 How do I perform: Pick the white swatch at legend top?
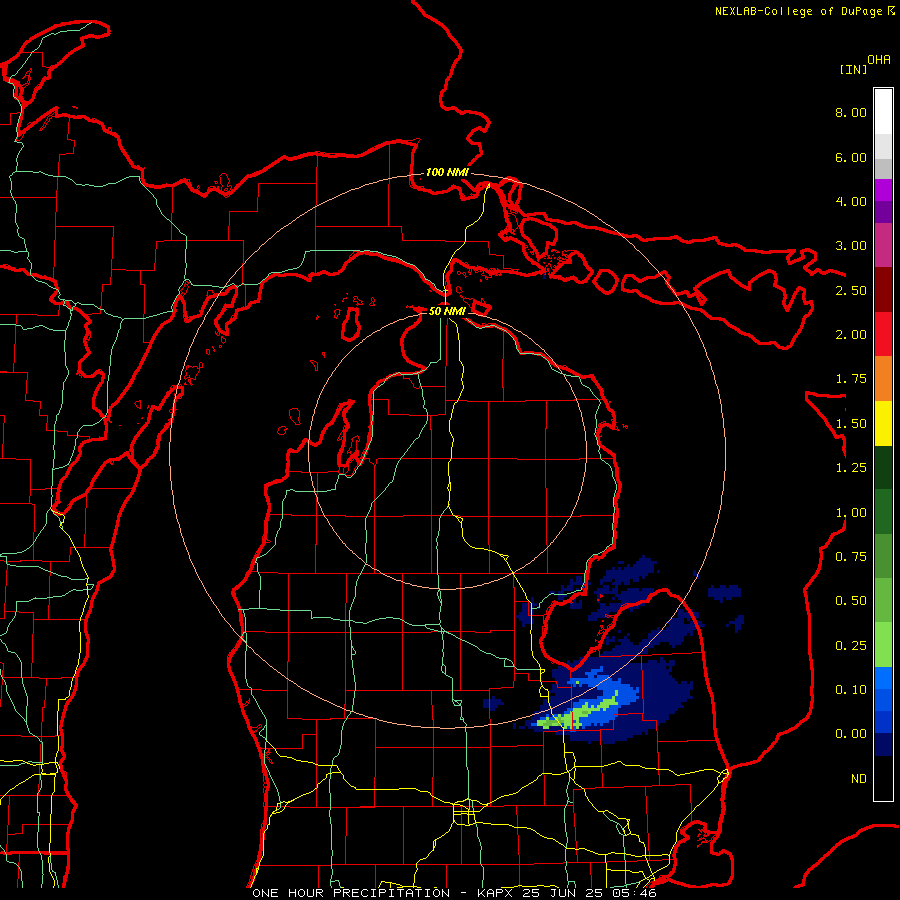click(883, 112)
